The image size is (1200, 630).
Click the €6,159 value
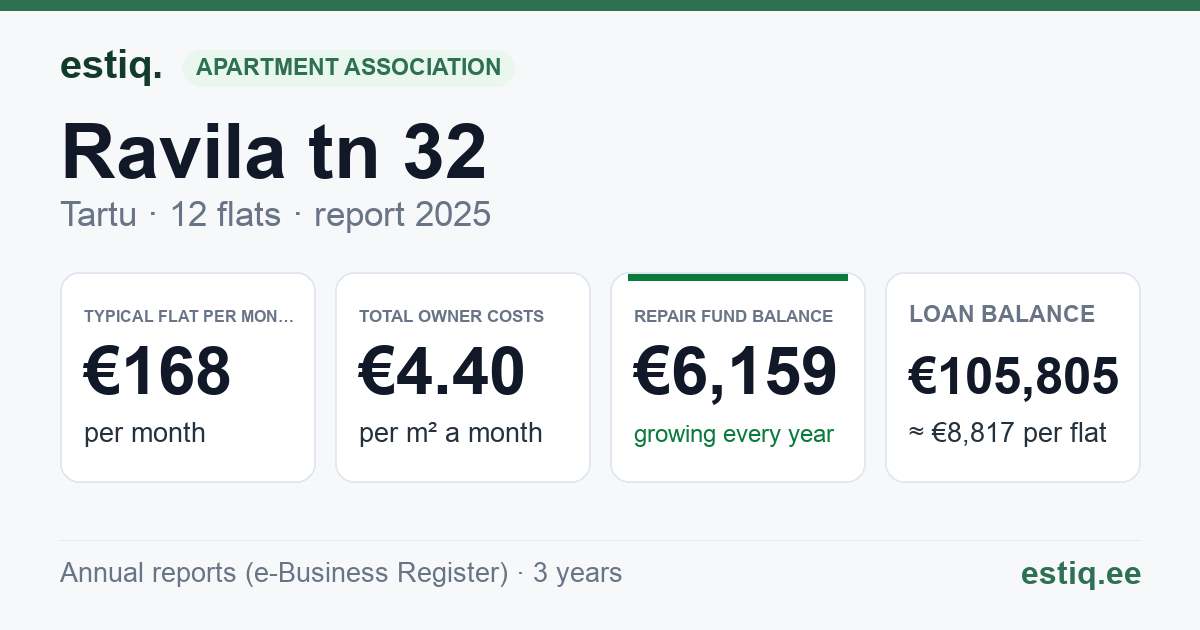pyautogui.click(x=735, y=372)
